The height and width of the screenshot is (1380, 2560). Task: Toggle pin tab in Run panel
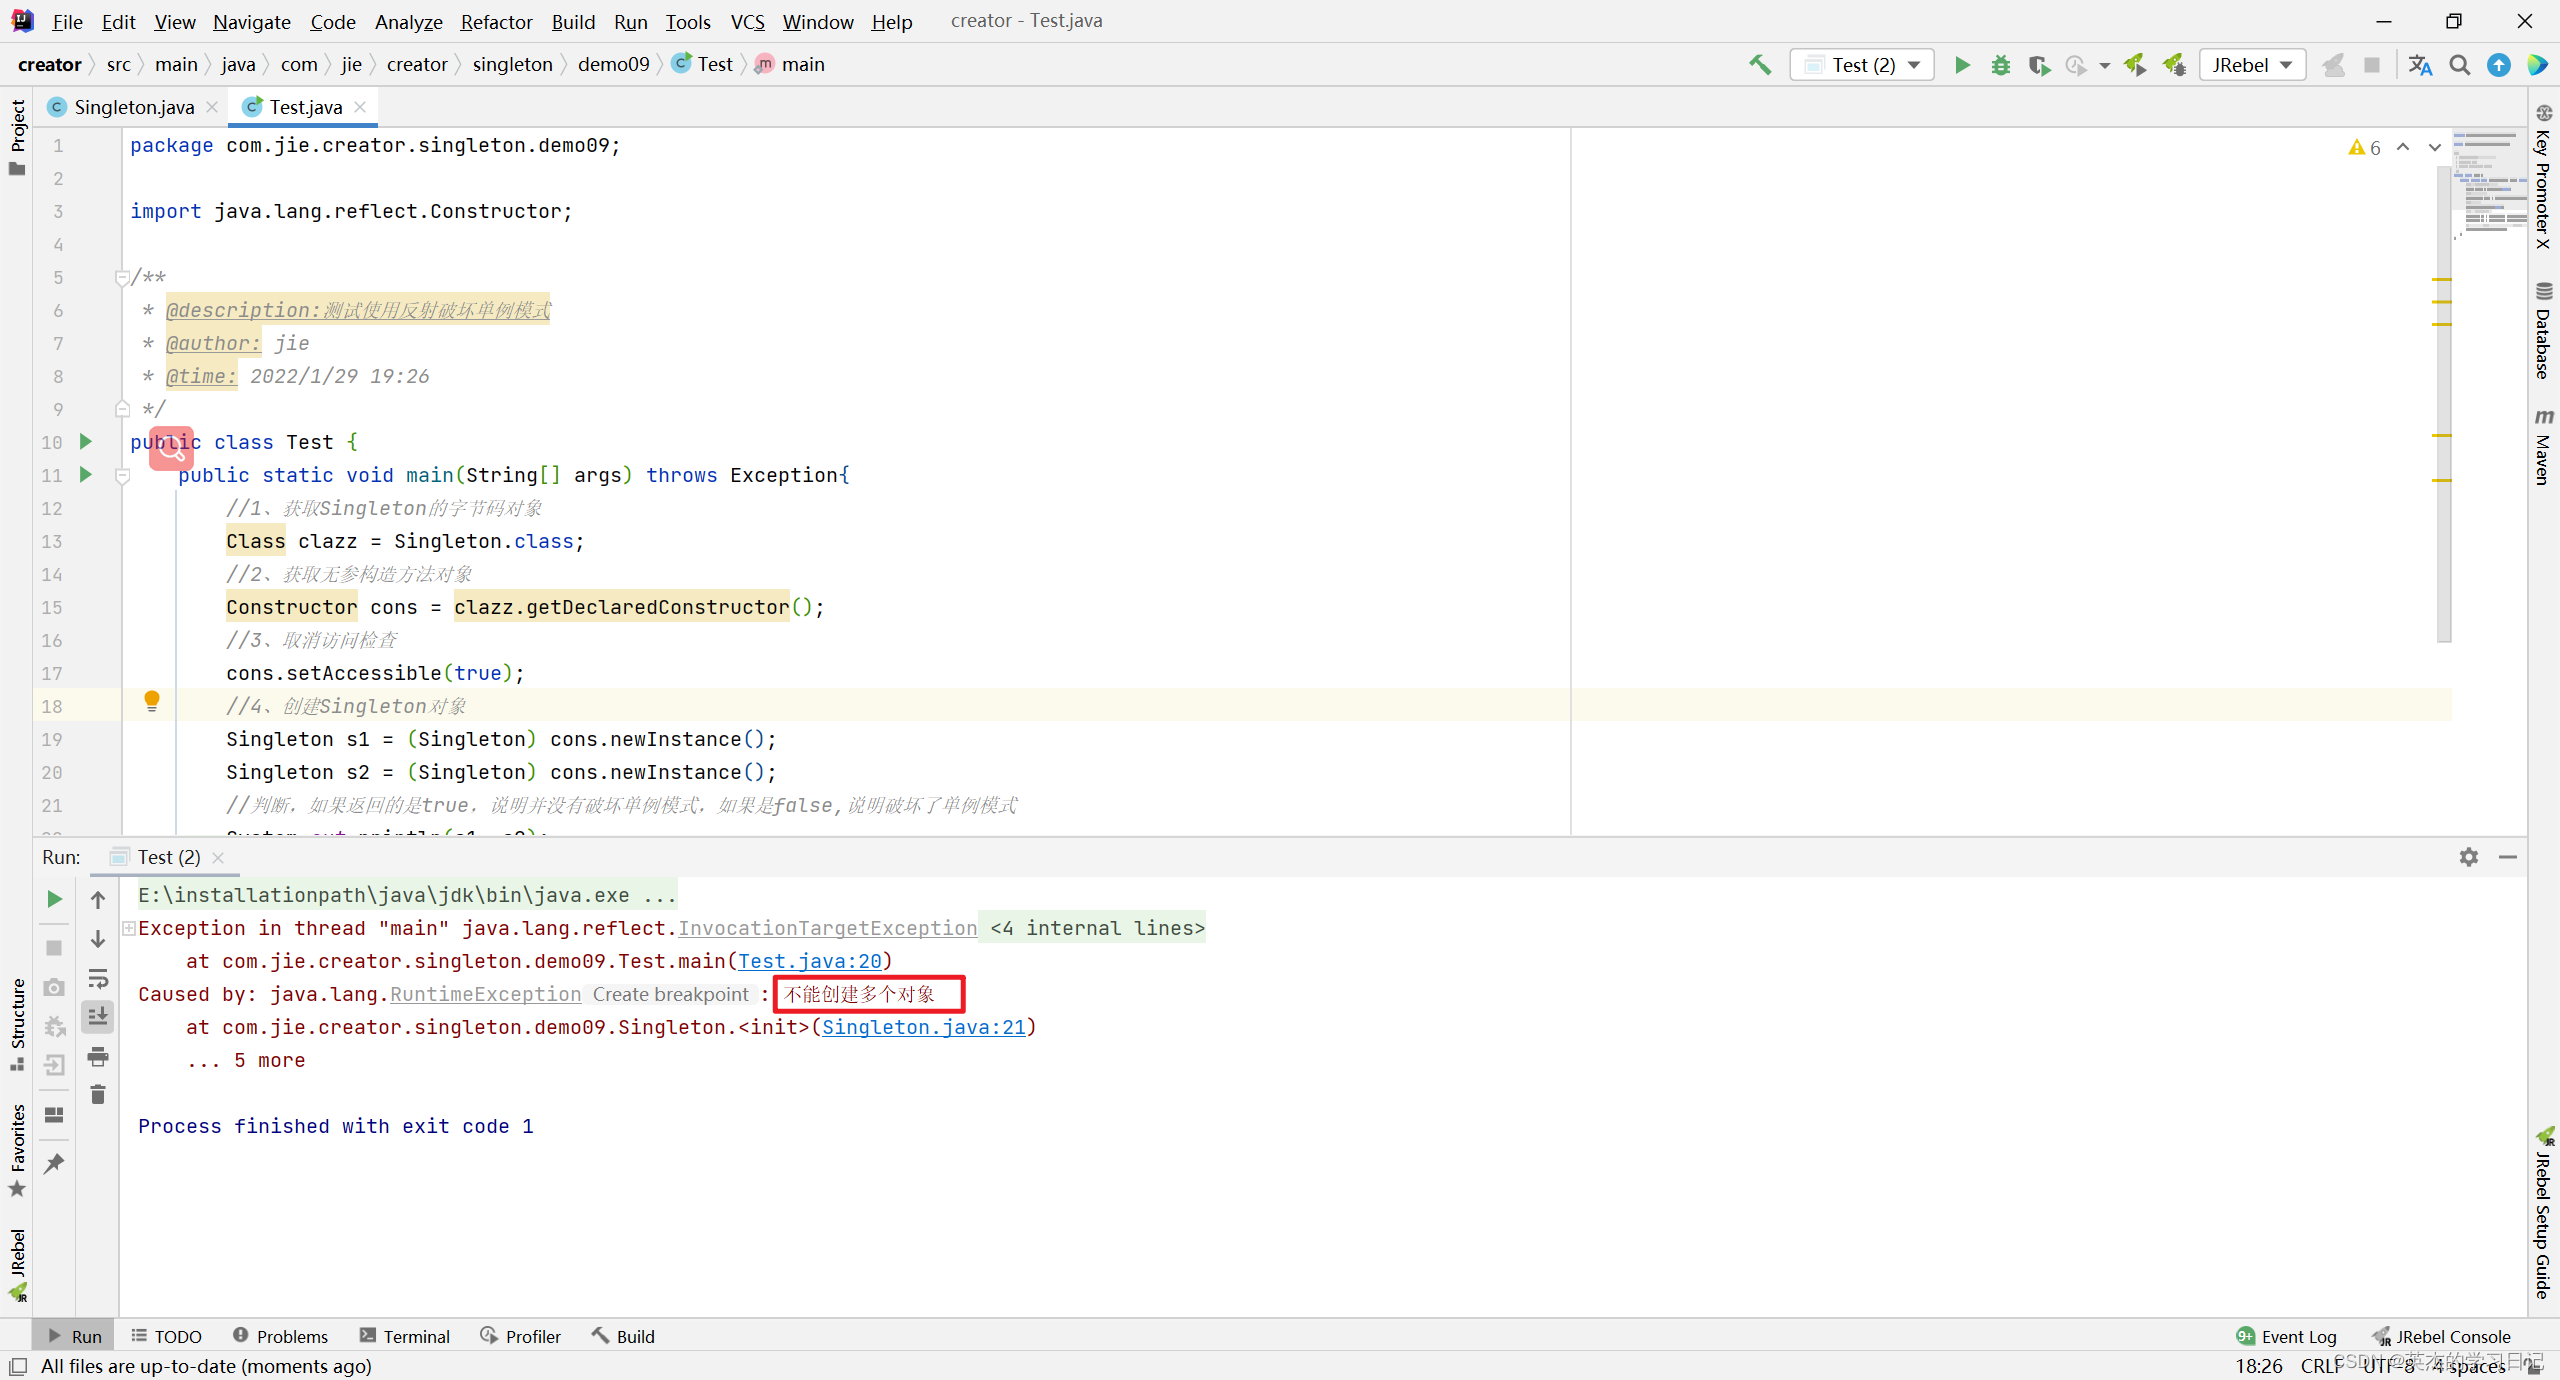[x=54, y=1163]
